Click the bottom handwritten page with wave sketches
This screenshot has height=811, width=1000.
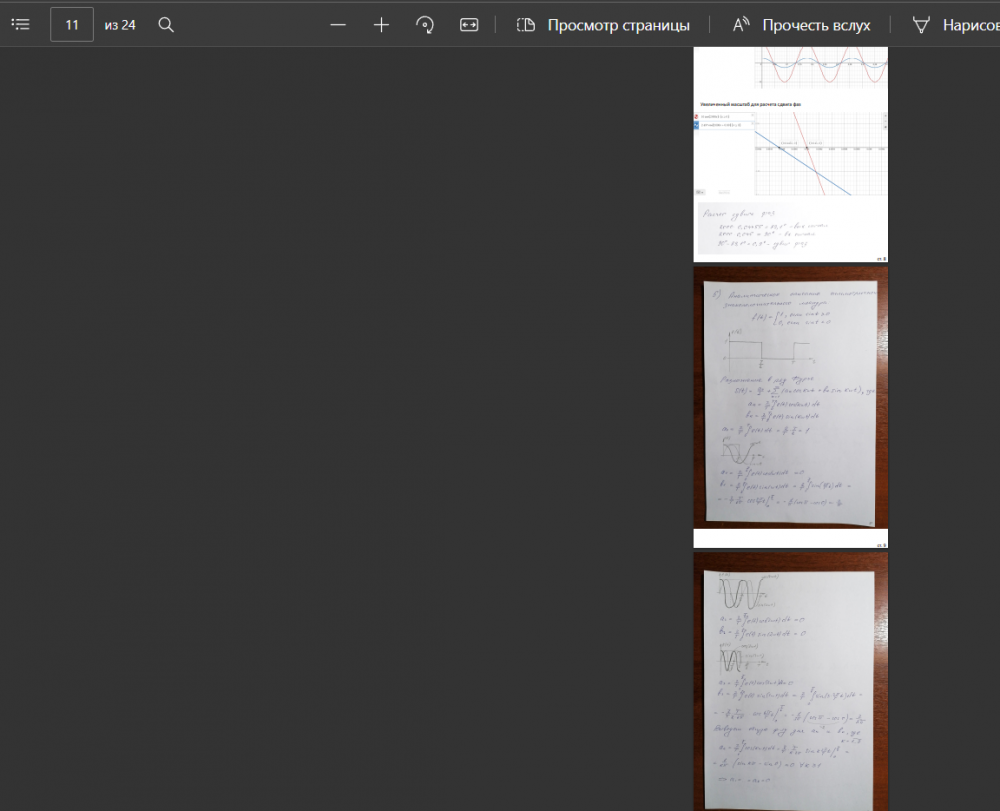click(790, 682)
